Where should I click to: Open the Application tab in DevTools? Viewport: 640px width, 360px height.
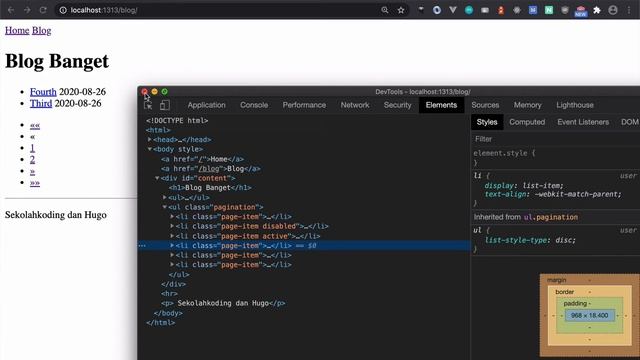207,105
